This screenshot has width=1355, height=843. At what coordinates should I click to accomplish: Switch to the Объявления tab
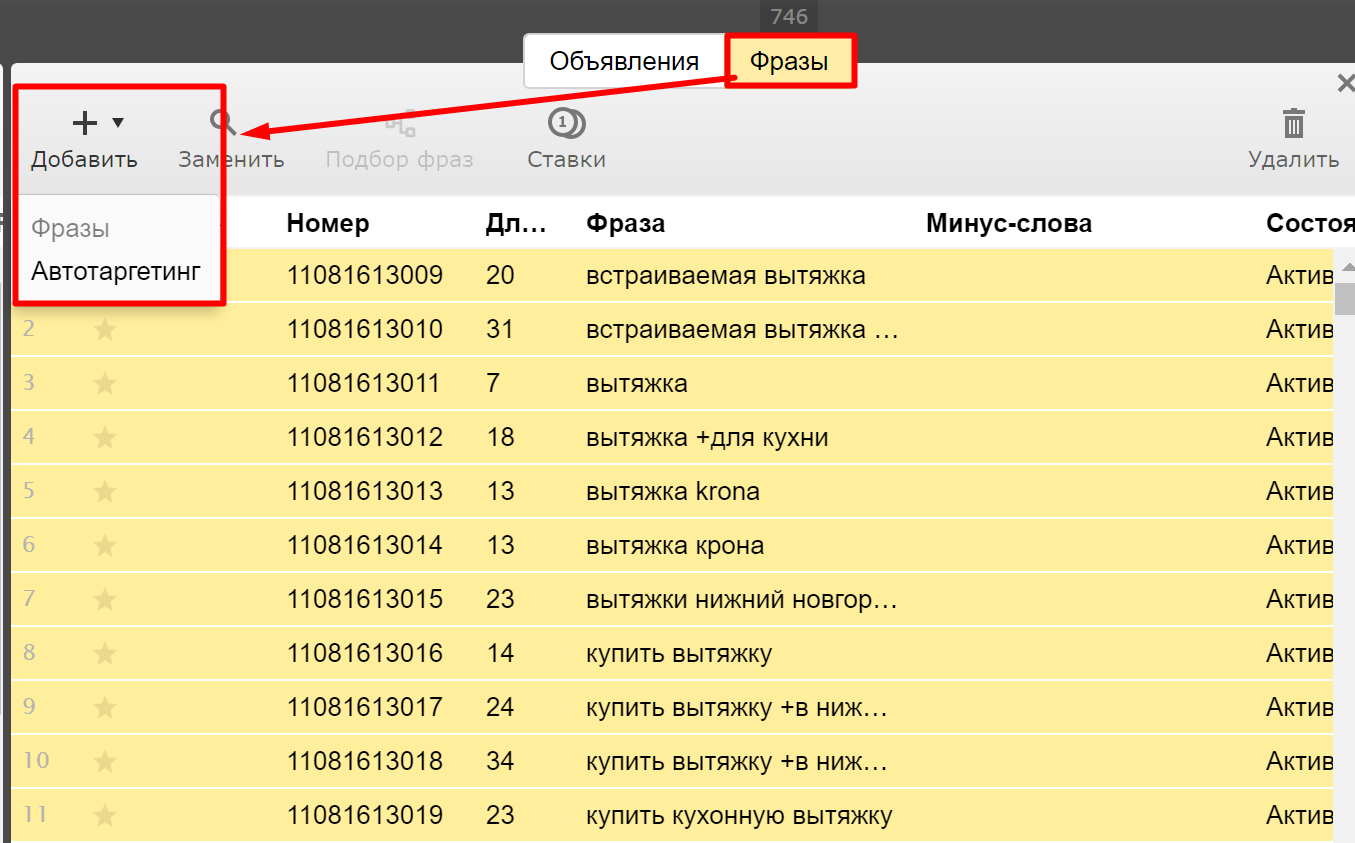coord(624,61)
